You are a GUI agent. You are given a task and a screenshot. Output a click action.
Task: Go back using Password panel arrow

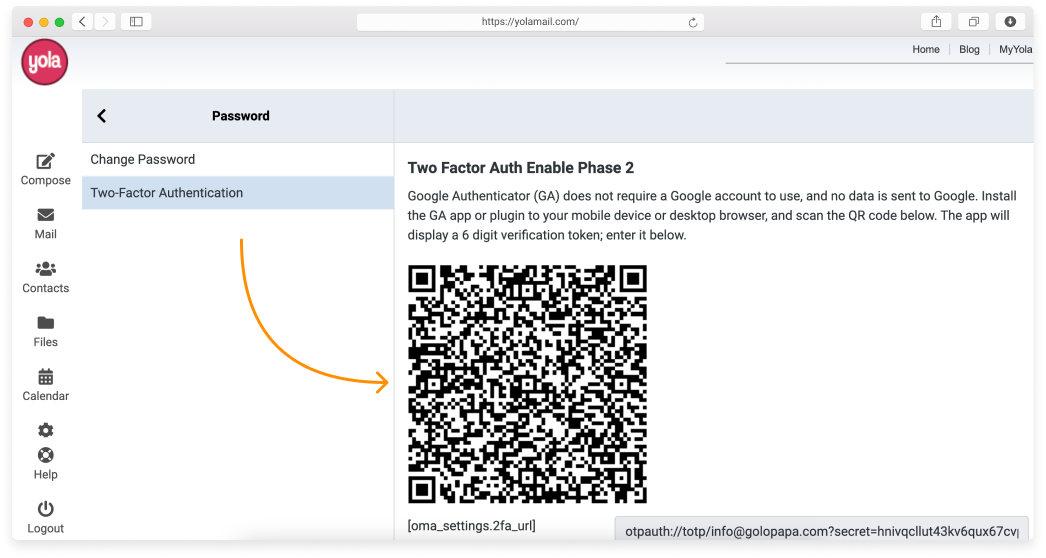click(x=101, y=116)
